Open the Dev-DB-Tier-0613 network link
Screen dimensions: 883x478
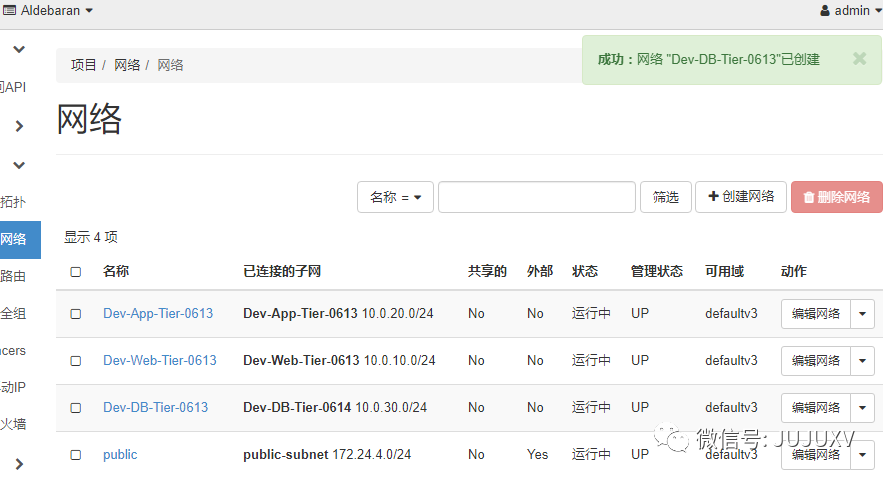tap(155, 407)
